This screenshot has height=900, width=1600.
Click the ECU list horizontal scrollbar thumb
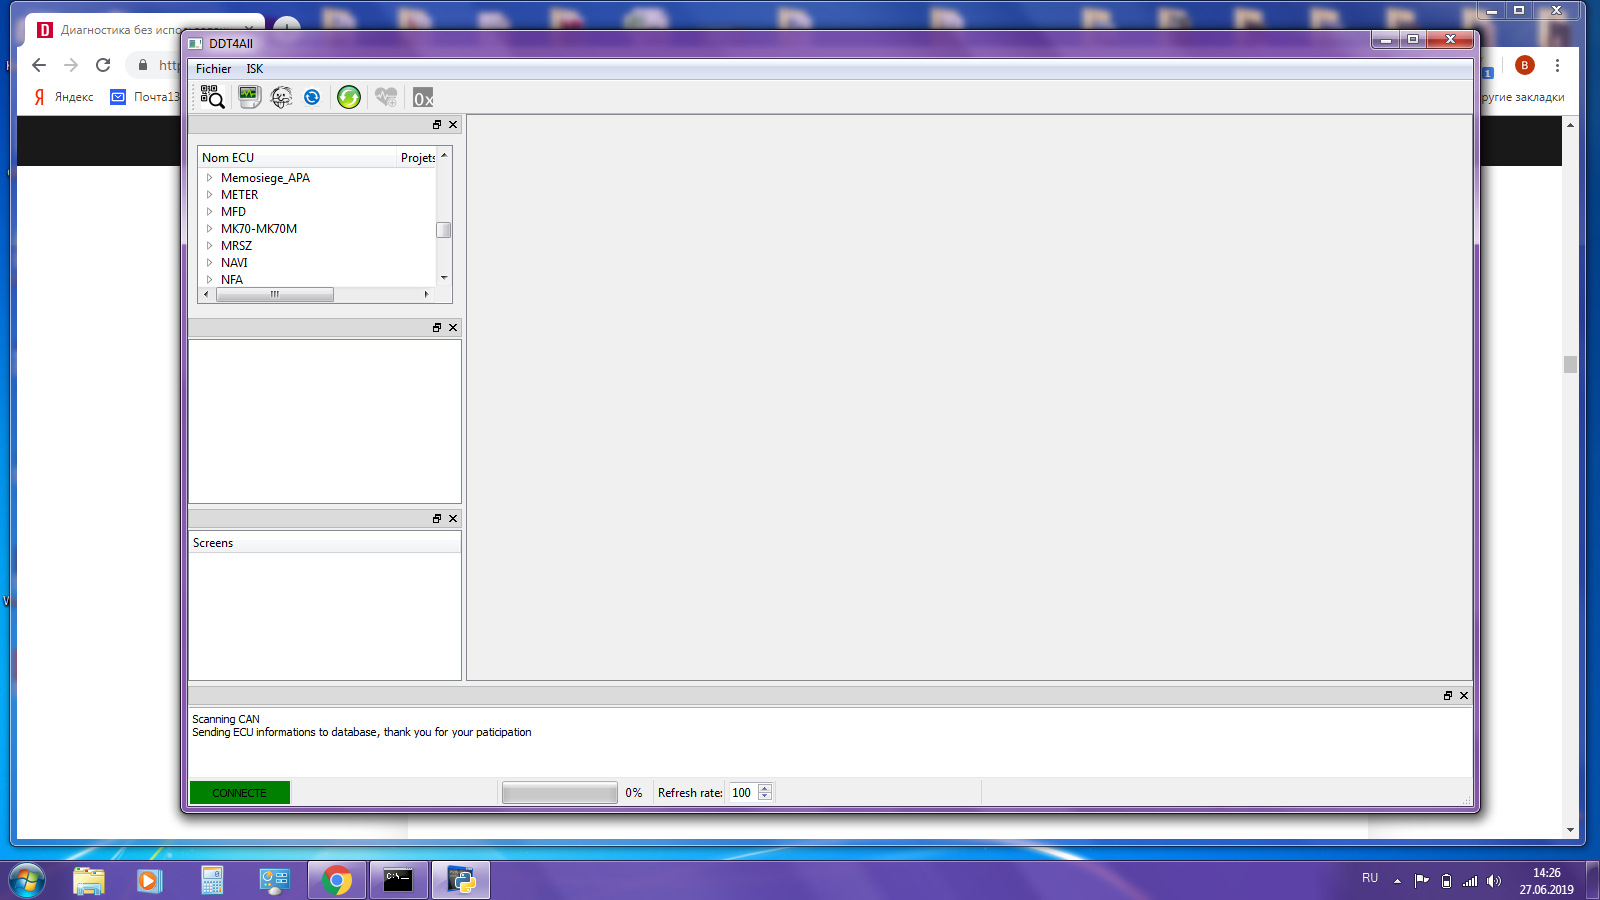coord(275,295)
